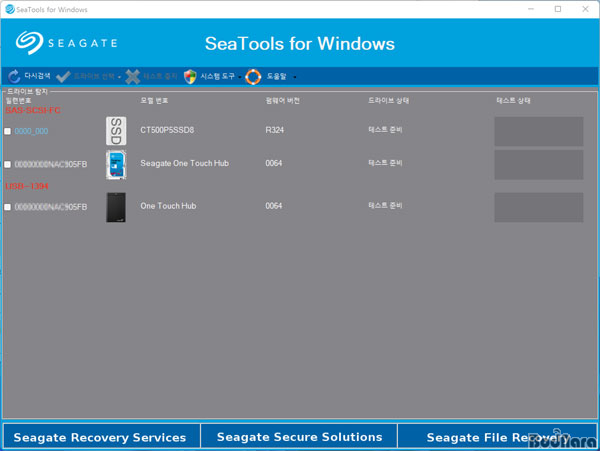Click drive status 테스트 준비 for CT500P5SSD8

(385, 130)
